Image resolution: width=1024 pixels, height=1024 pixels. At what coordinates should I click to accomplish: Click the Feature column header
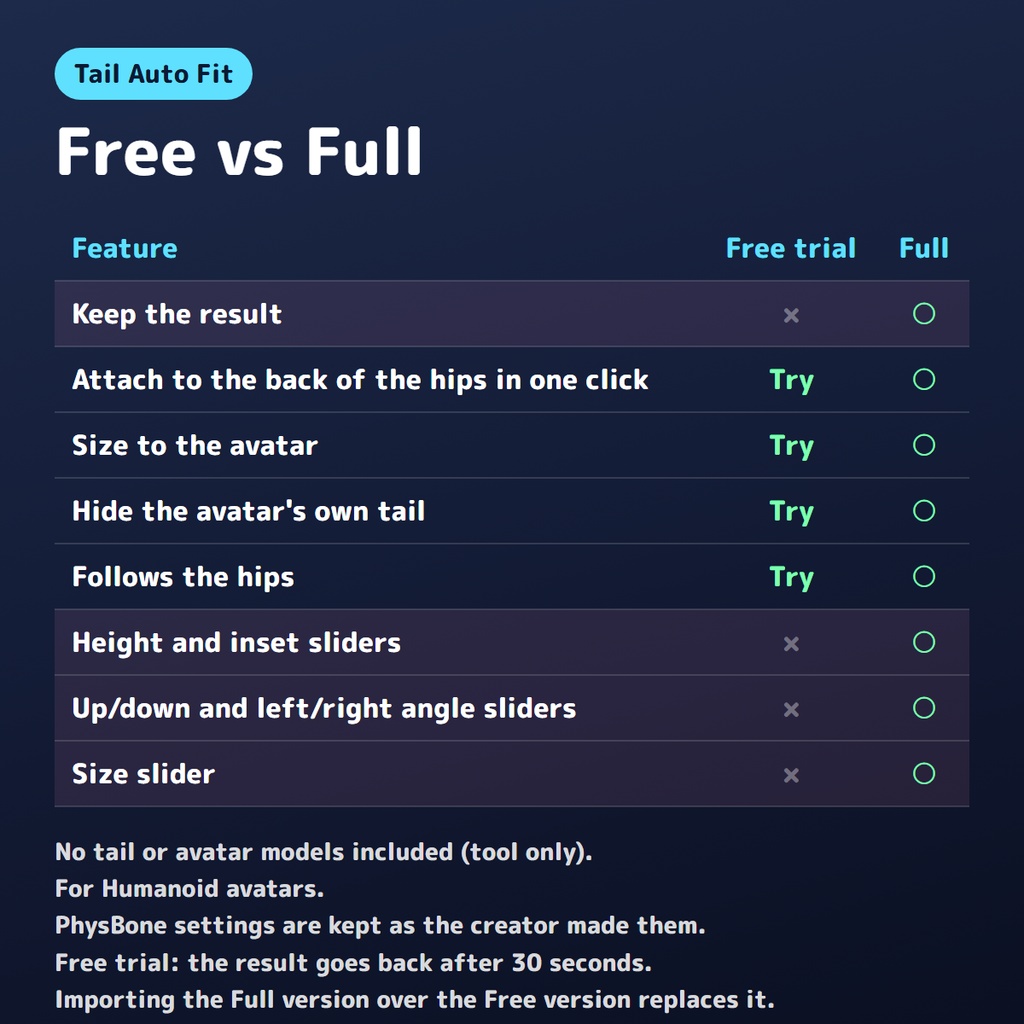[x=125, y=248]
